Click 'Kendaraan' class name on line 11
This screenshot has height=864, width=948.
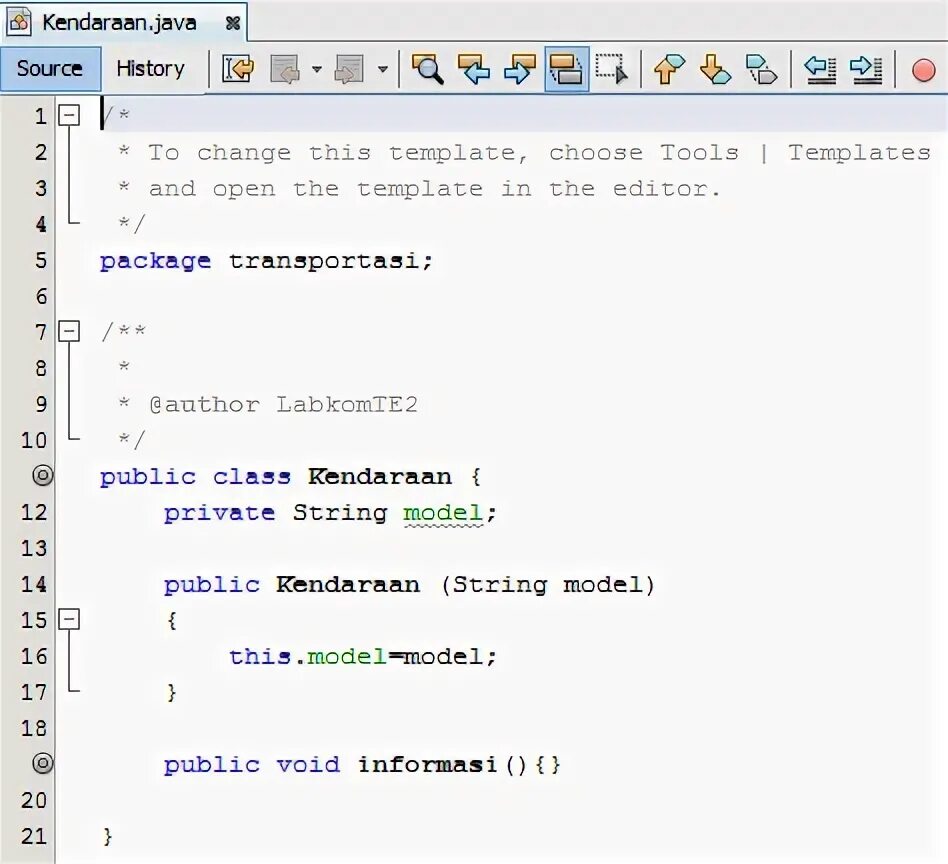[380, 476]
